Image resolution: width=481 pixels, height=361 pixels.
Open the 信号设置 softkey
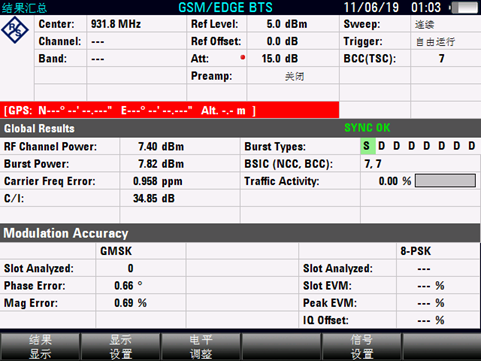click(x=361, y=347)
